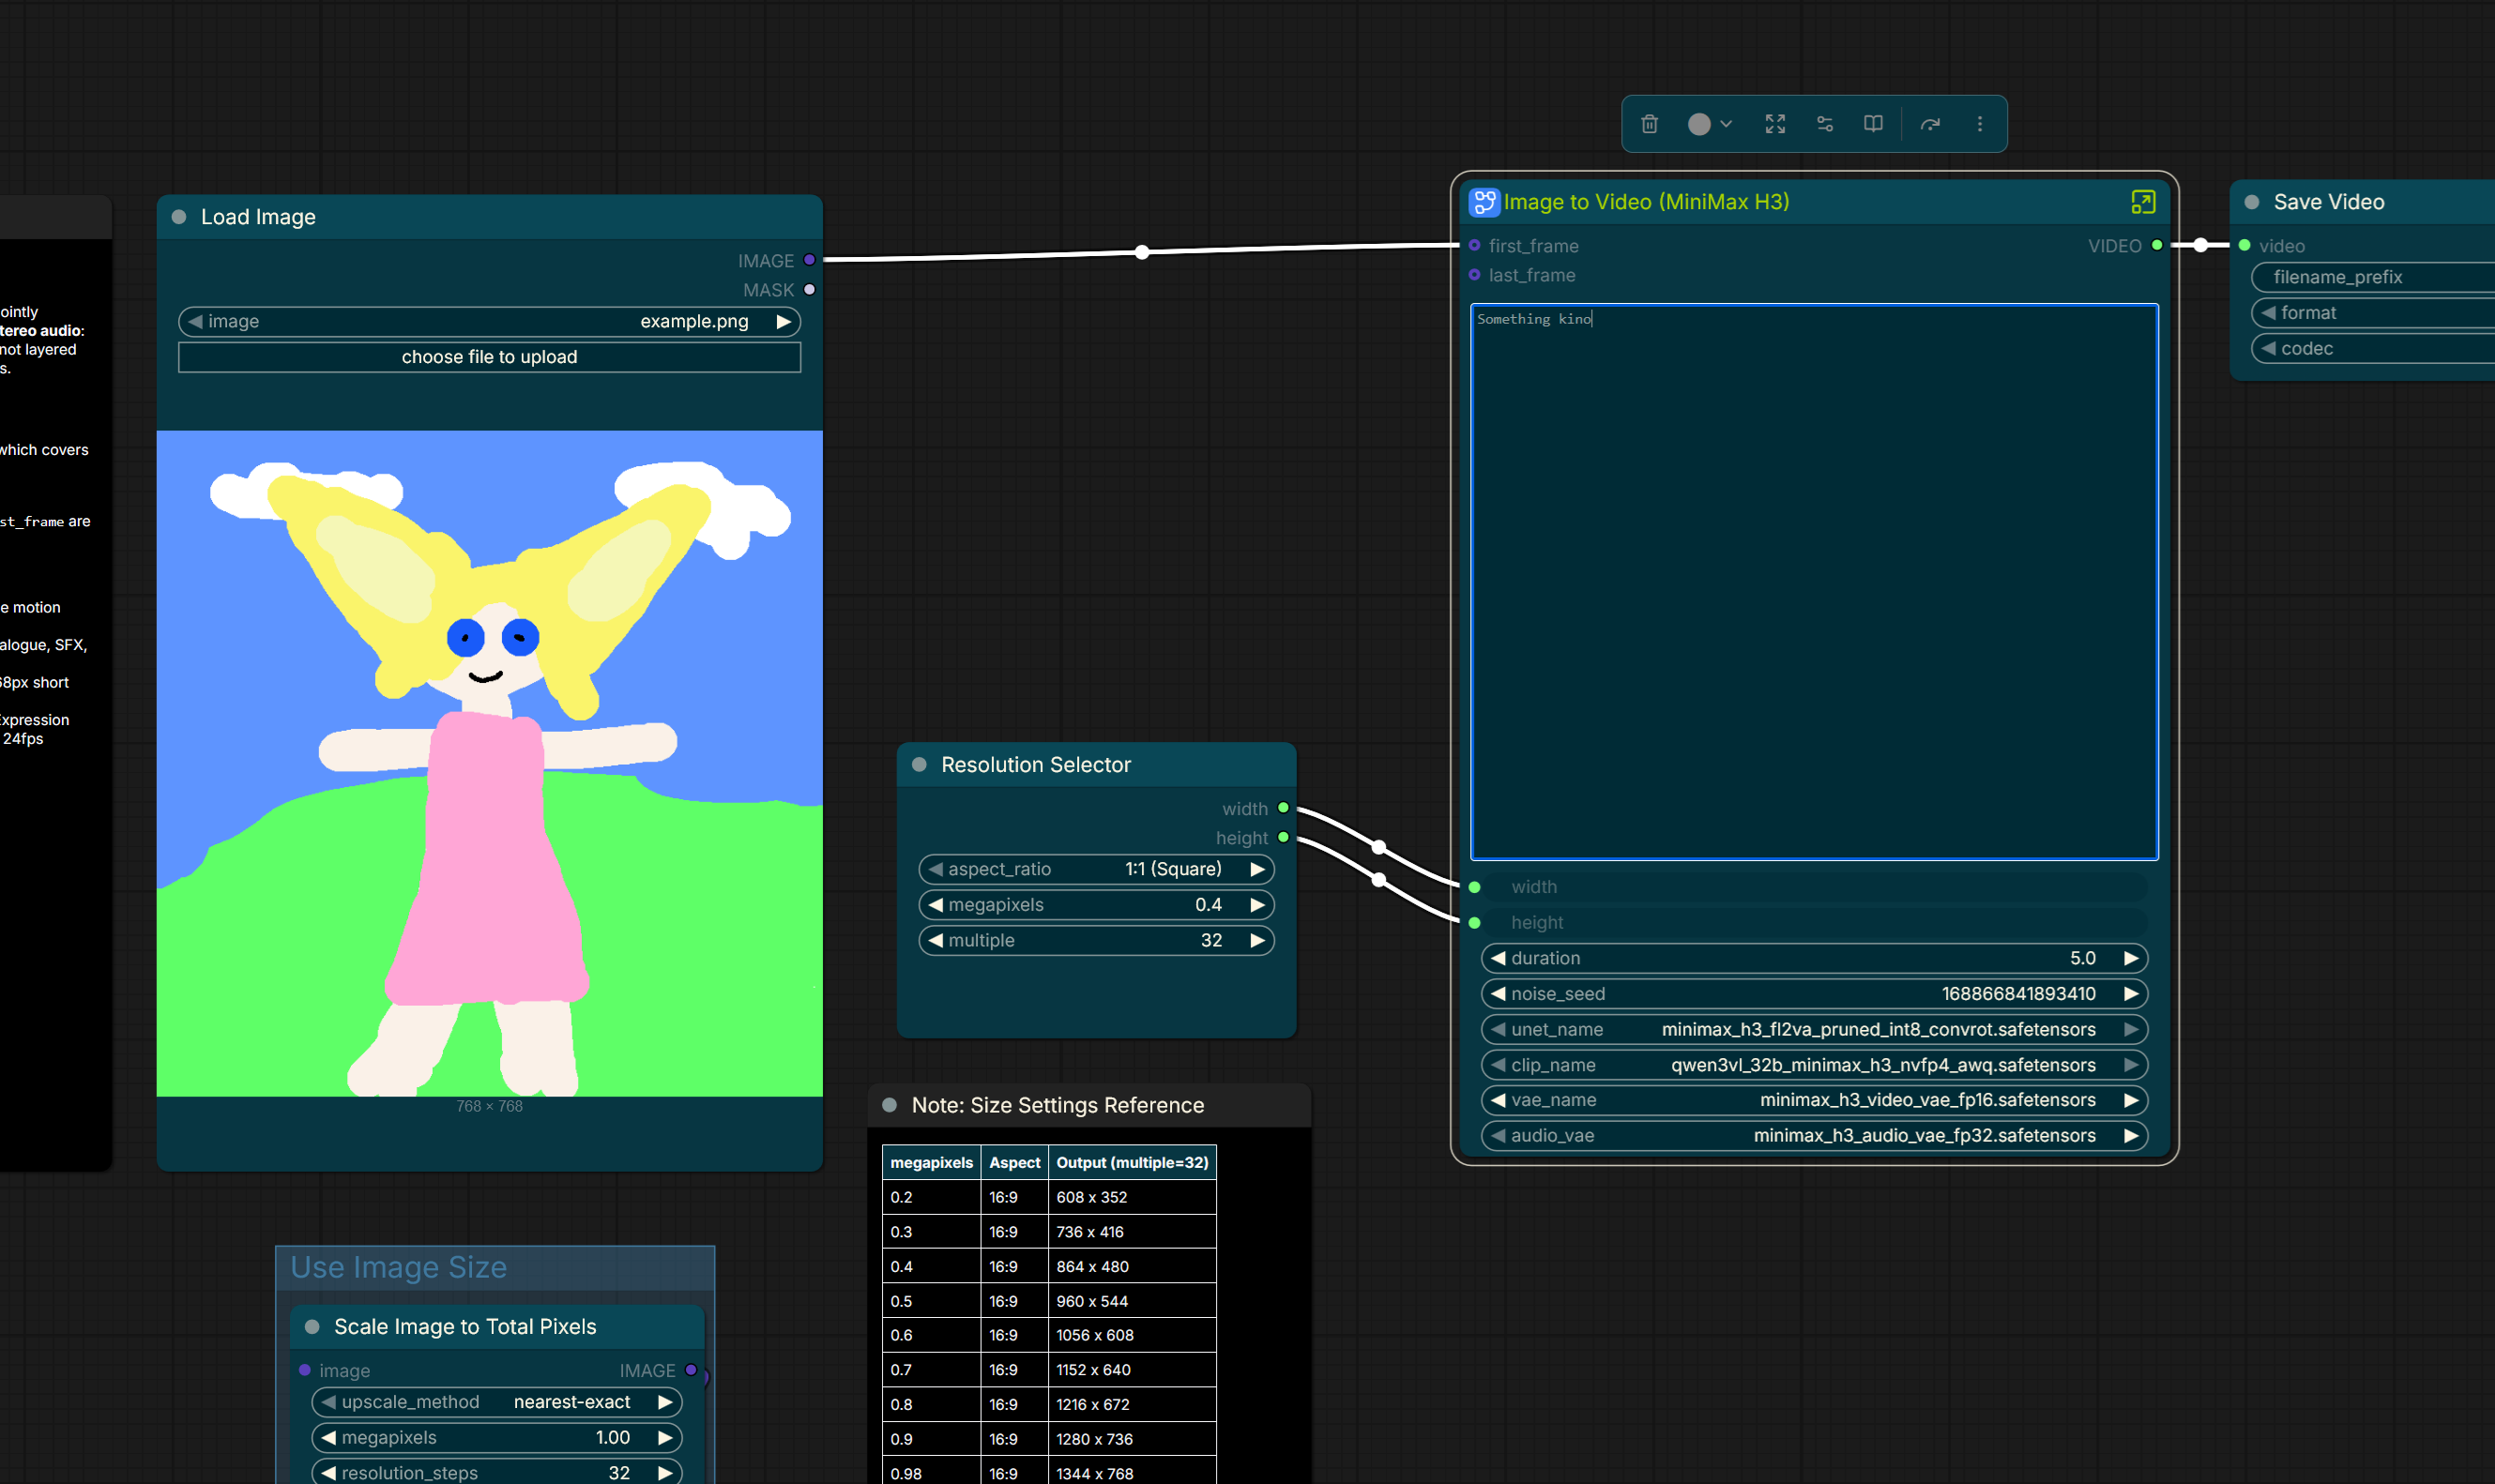Open the node color picker in the selection toolbar
The height and width of the screenshot is (1484, 2495).
pyautogui.click(x=1709, y=124)
